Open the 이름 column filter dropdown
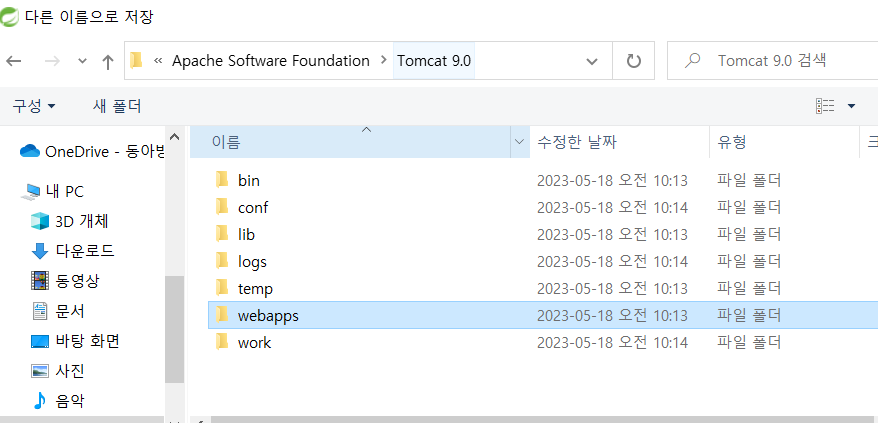 tap(520, 142)
